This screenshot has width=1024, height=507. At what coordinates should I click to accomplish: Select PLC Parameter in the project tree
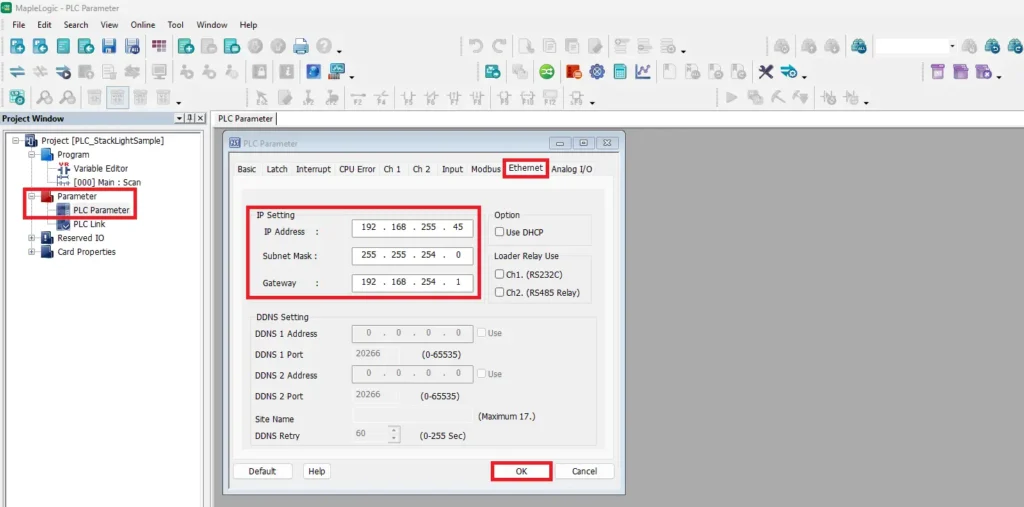click(101, 210)
